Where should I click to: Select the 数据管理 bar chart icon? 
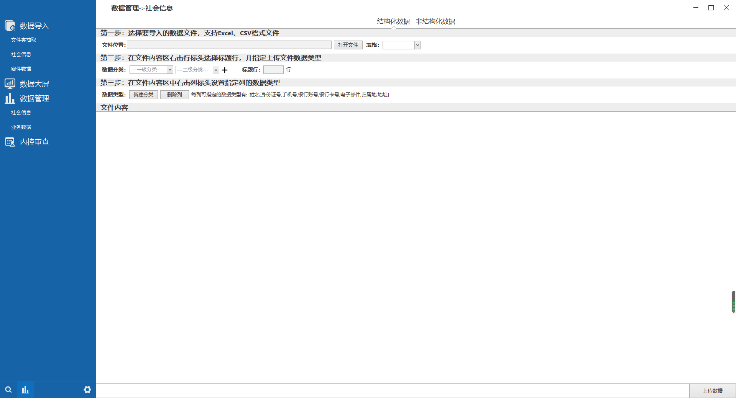pyautogui.click(x=10, y=98)
